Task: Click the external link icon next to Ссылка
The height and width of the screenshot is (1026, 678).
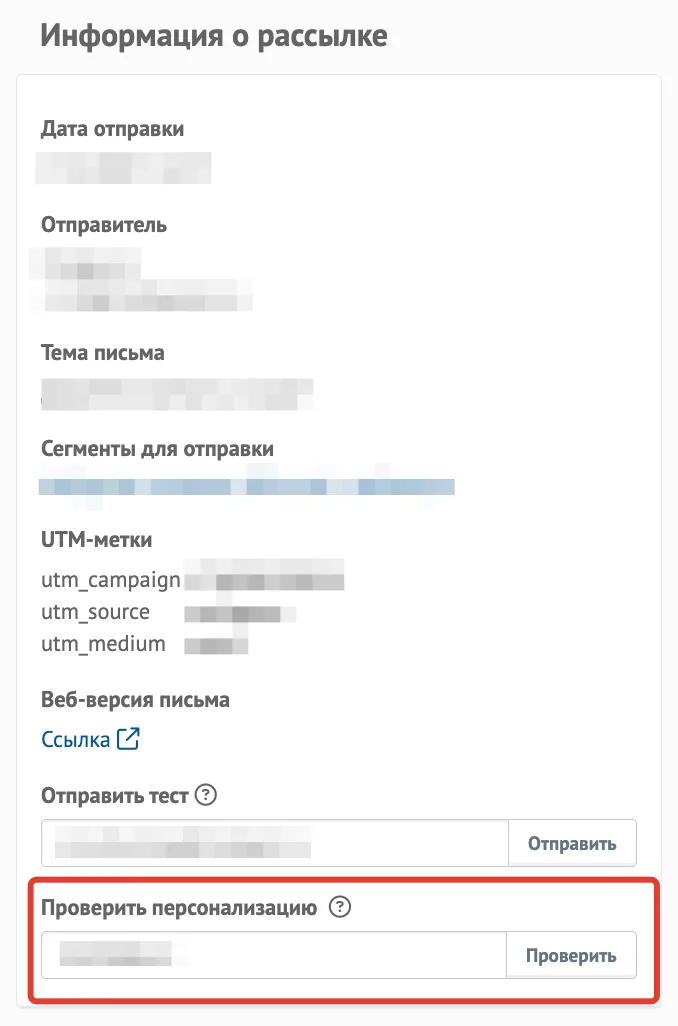Action: click(128, 739)
